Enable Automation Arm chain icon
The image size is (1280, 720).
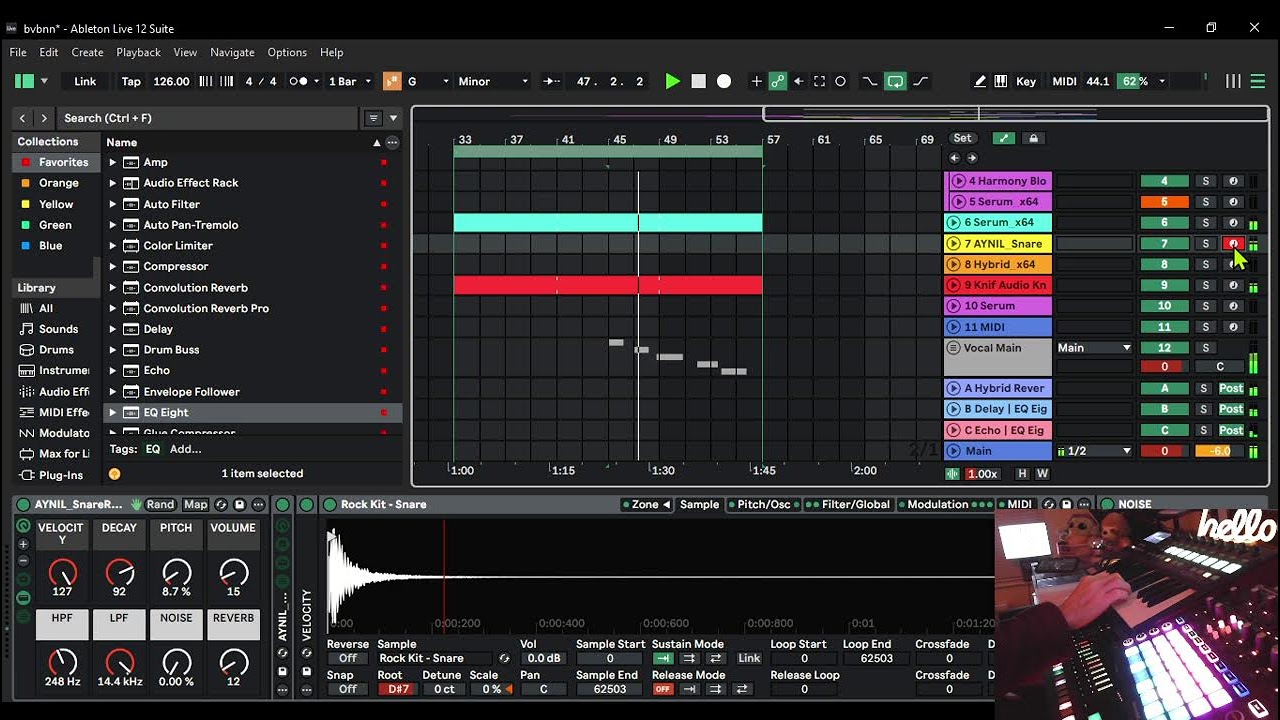coord(777,81)
